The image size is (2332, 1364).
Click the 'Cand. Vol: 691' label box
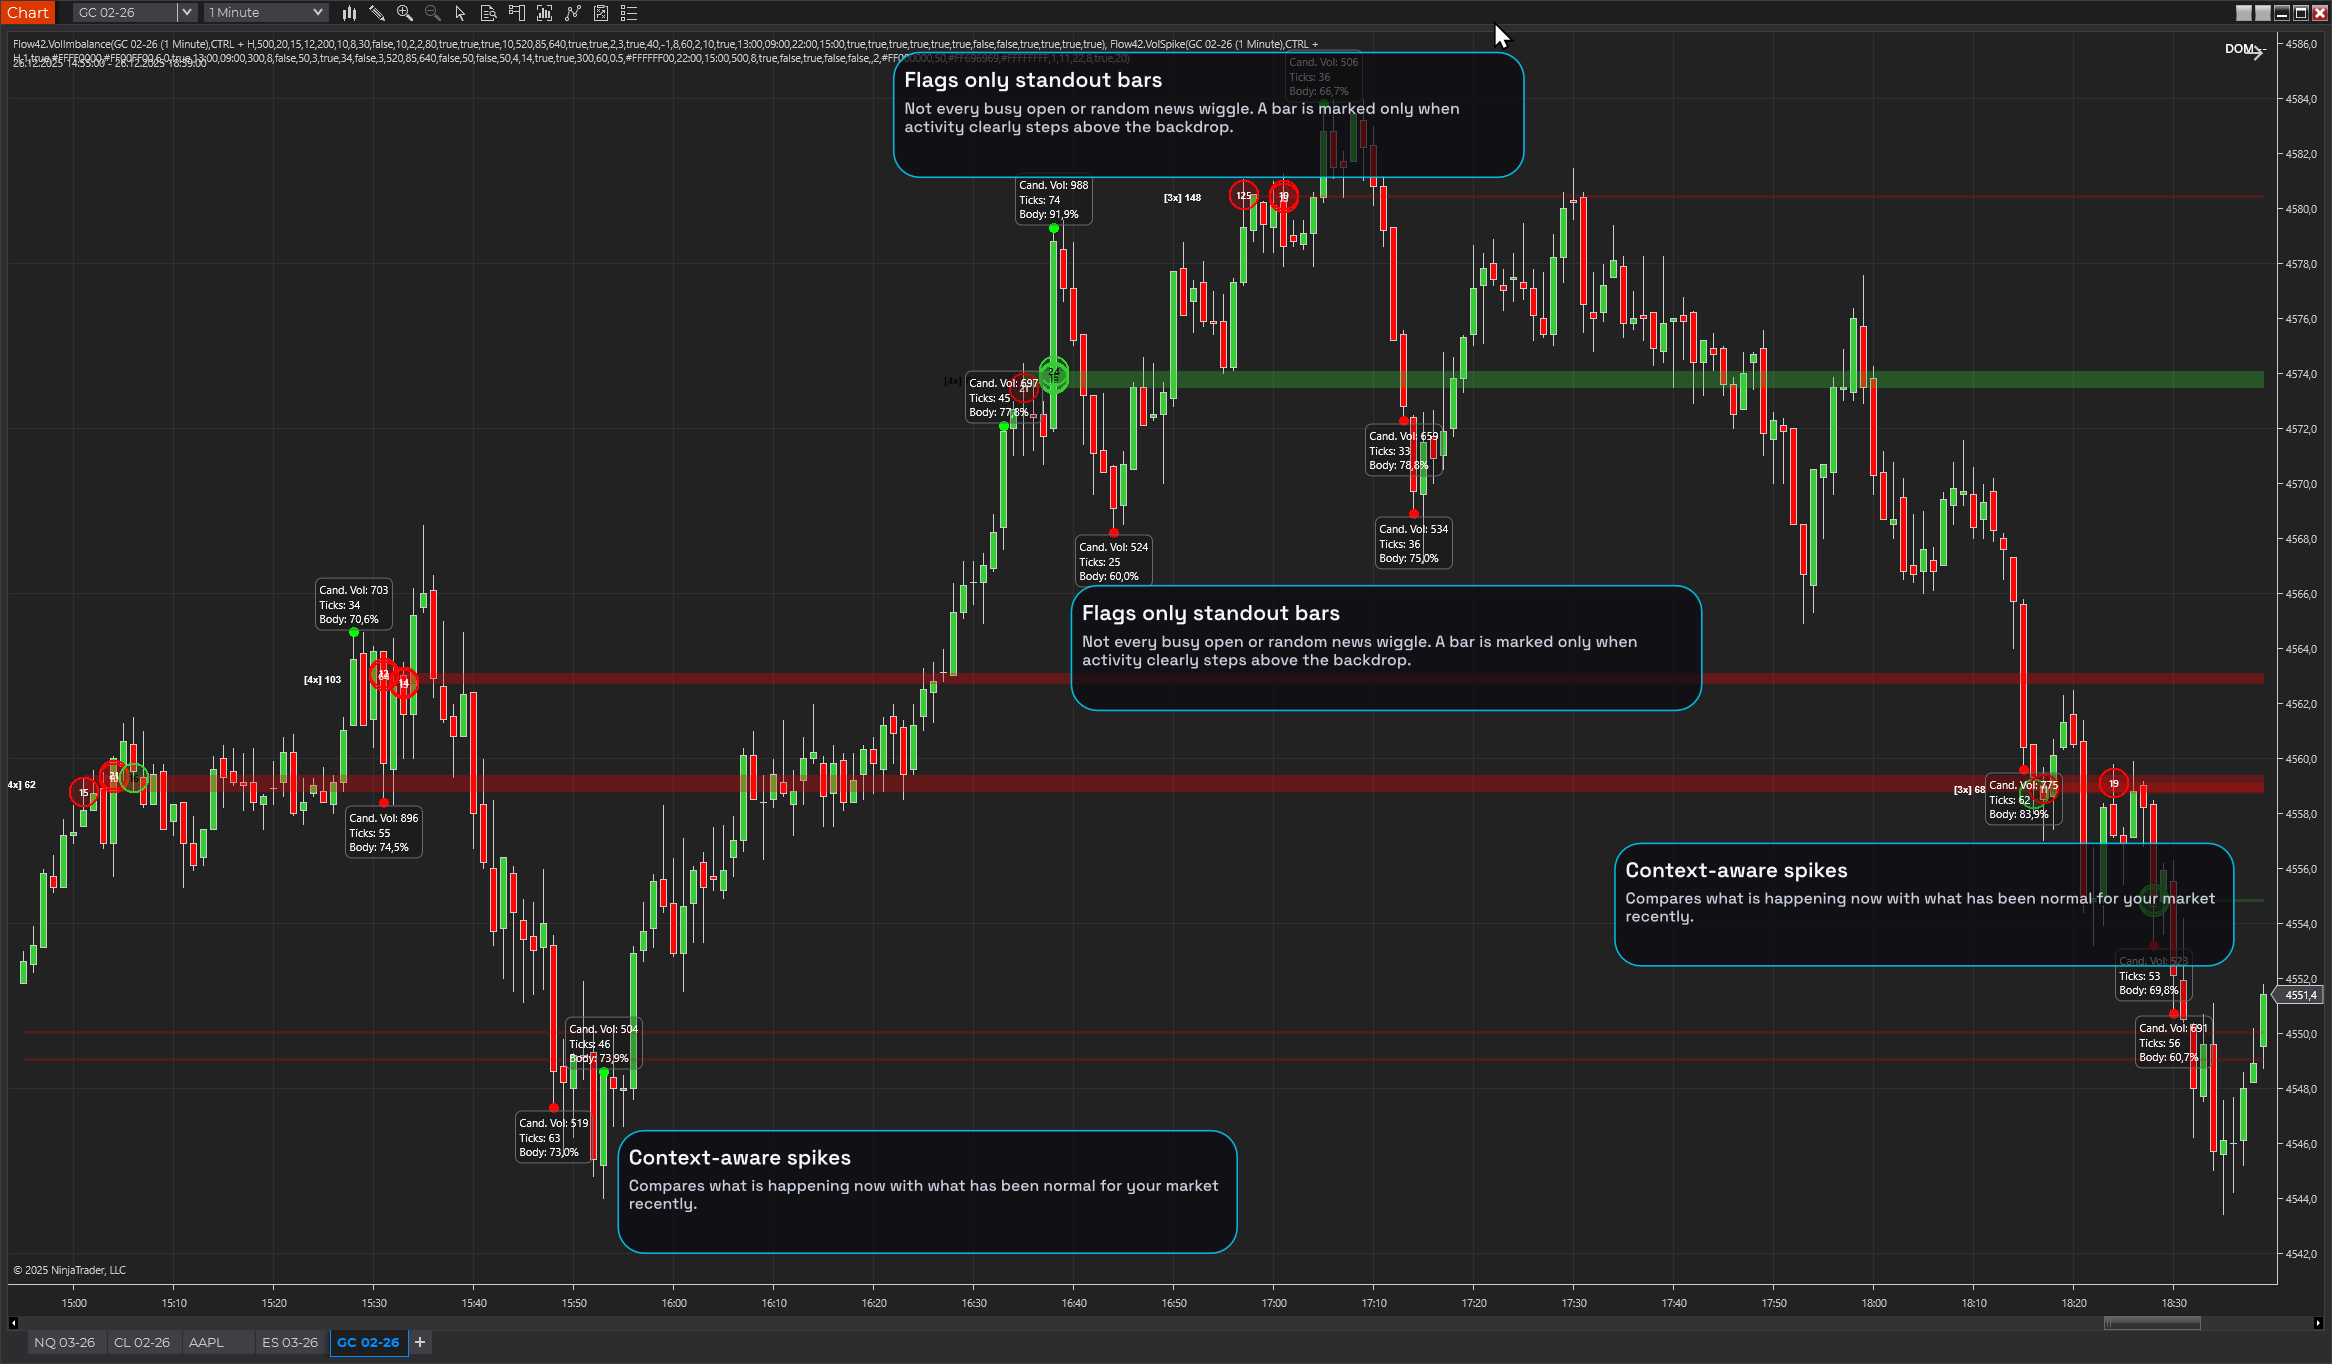coord(2174,1043)
